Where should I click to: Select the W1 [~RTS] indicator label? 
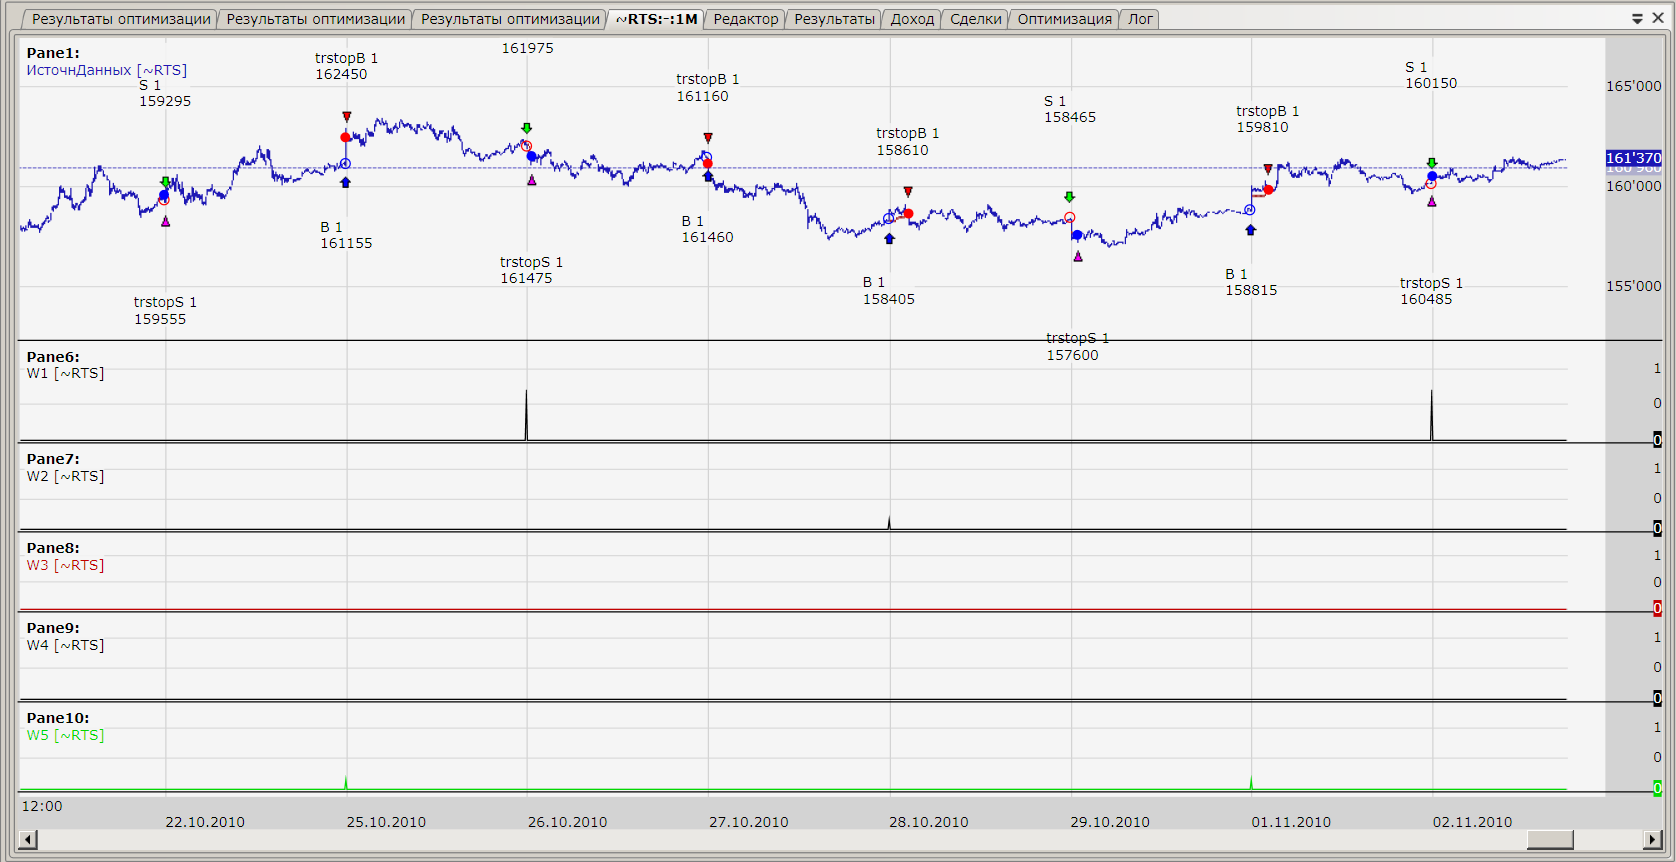(65, 373)
